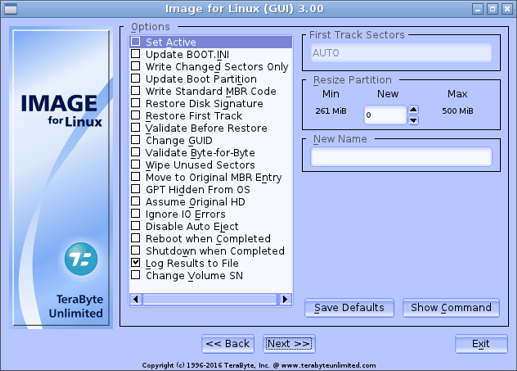Click the Save Defaults button
This screenshot has height=371, width=517.
[x=349, y=308]
